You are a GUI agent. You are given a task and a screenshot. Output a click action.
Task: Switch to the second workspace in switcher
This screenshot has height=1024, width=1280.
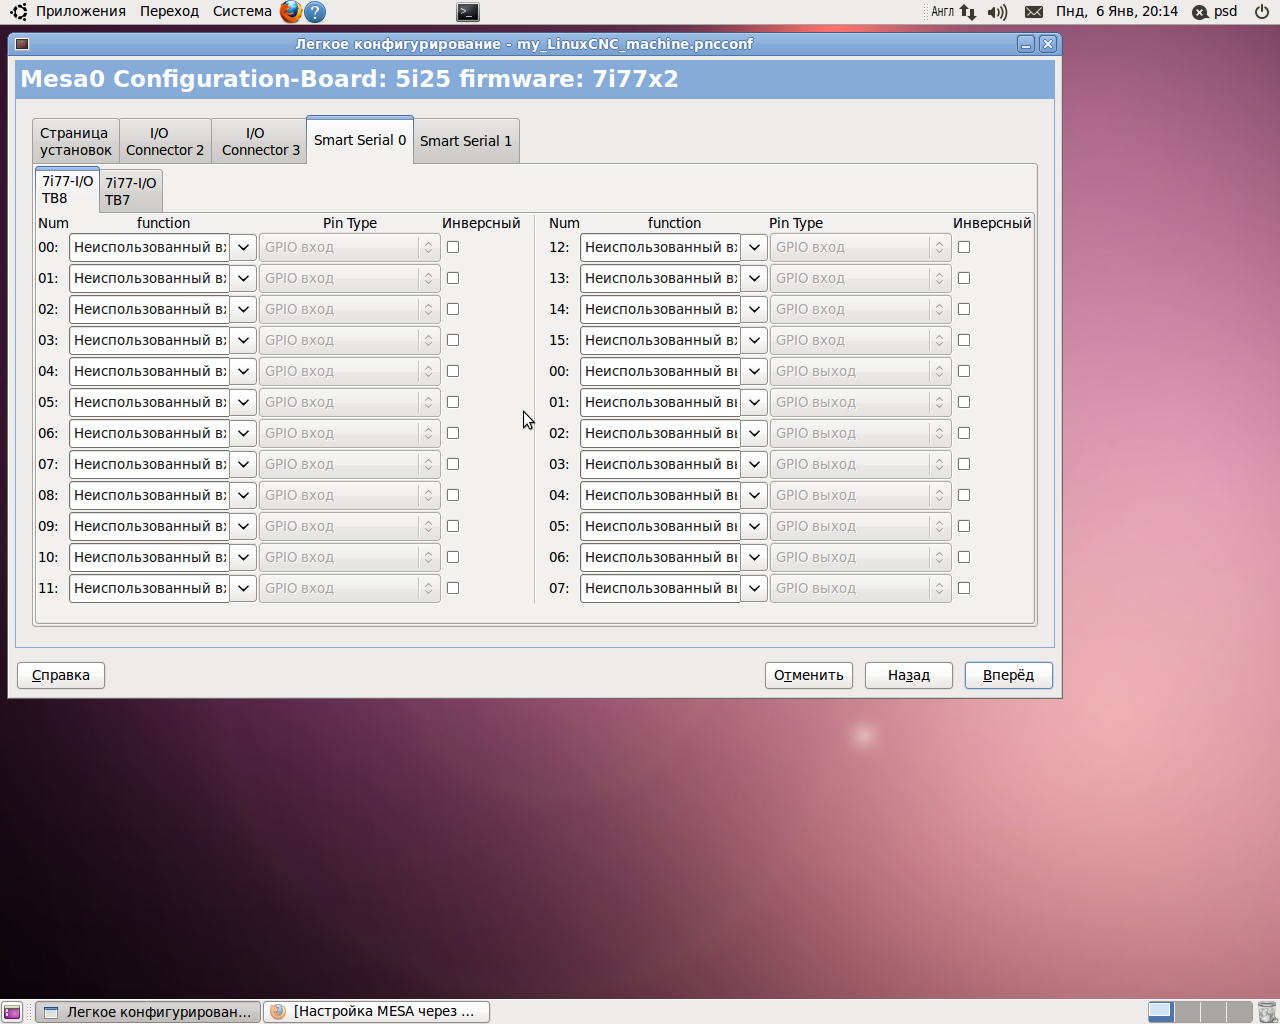[1187, 1012]
